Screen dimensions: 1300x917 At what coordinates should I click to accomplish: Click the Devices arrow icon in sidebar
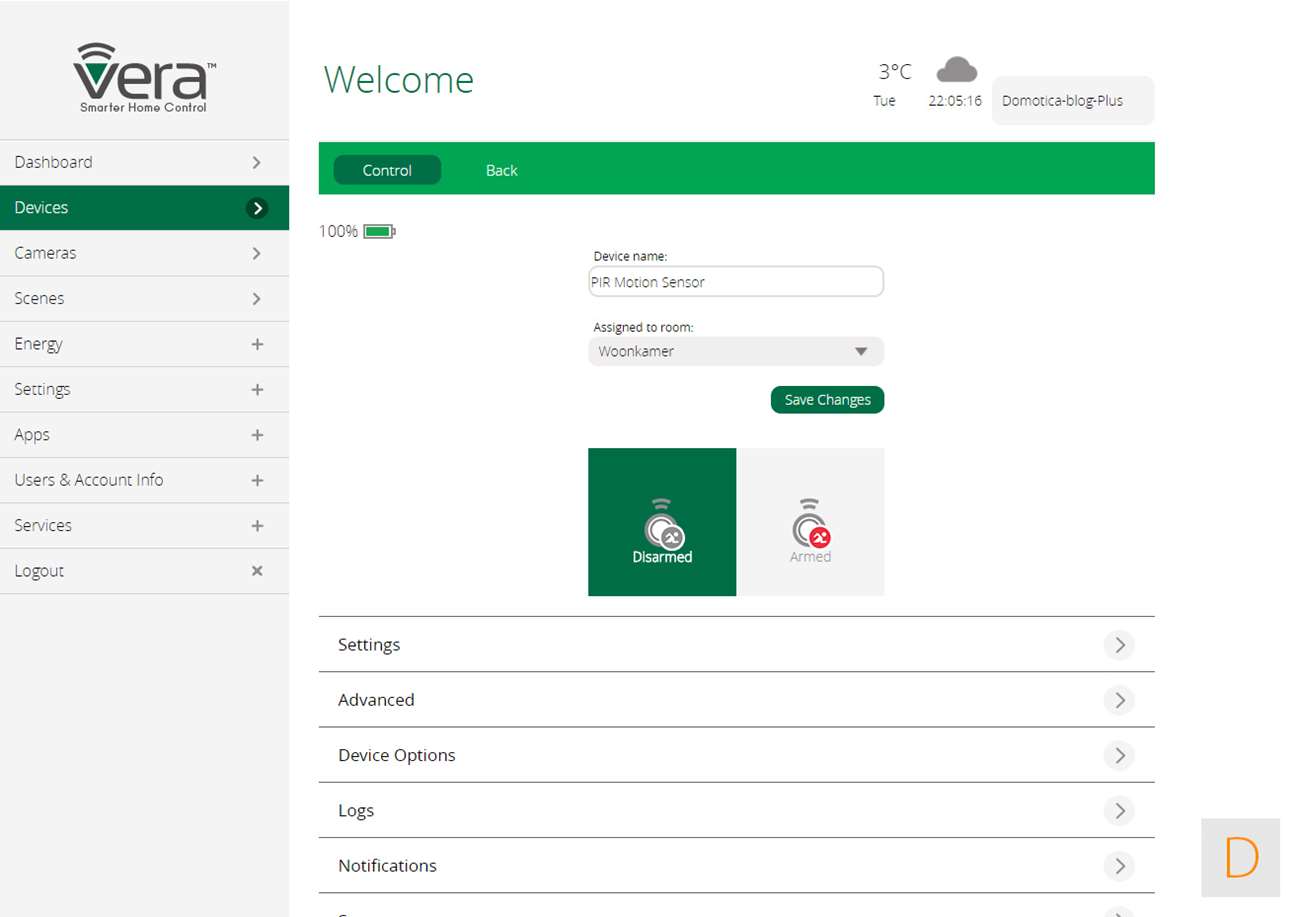257,208
